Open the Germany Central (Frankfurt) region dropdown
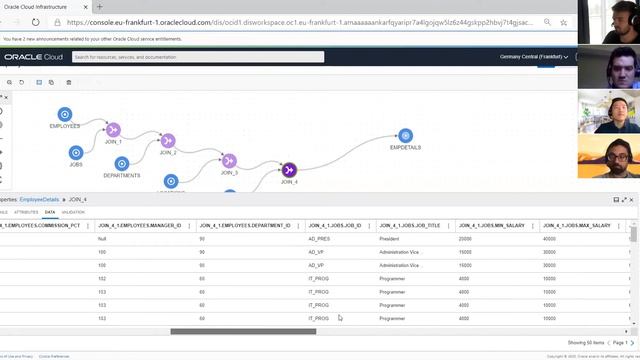The width and height of the screenshot is (640, 360). point(534,57)
